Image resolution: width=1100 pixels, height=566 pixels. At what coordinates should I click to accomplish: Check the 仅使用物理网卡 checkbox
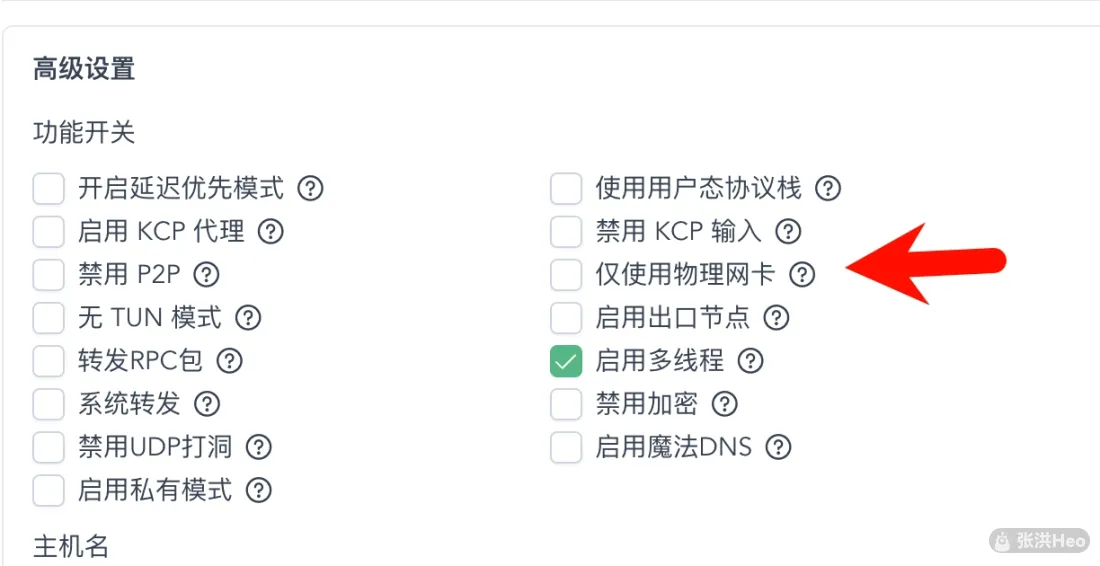click(x=566, y=275)
